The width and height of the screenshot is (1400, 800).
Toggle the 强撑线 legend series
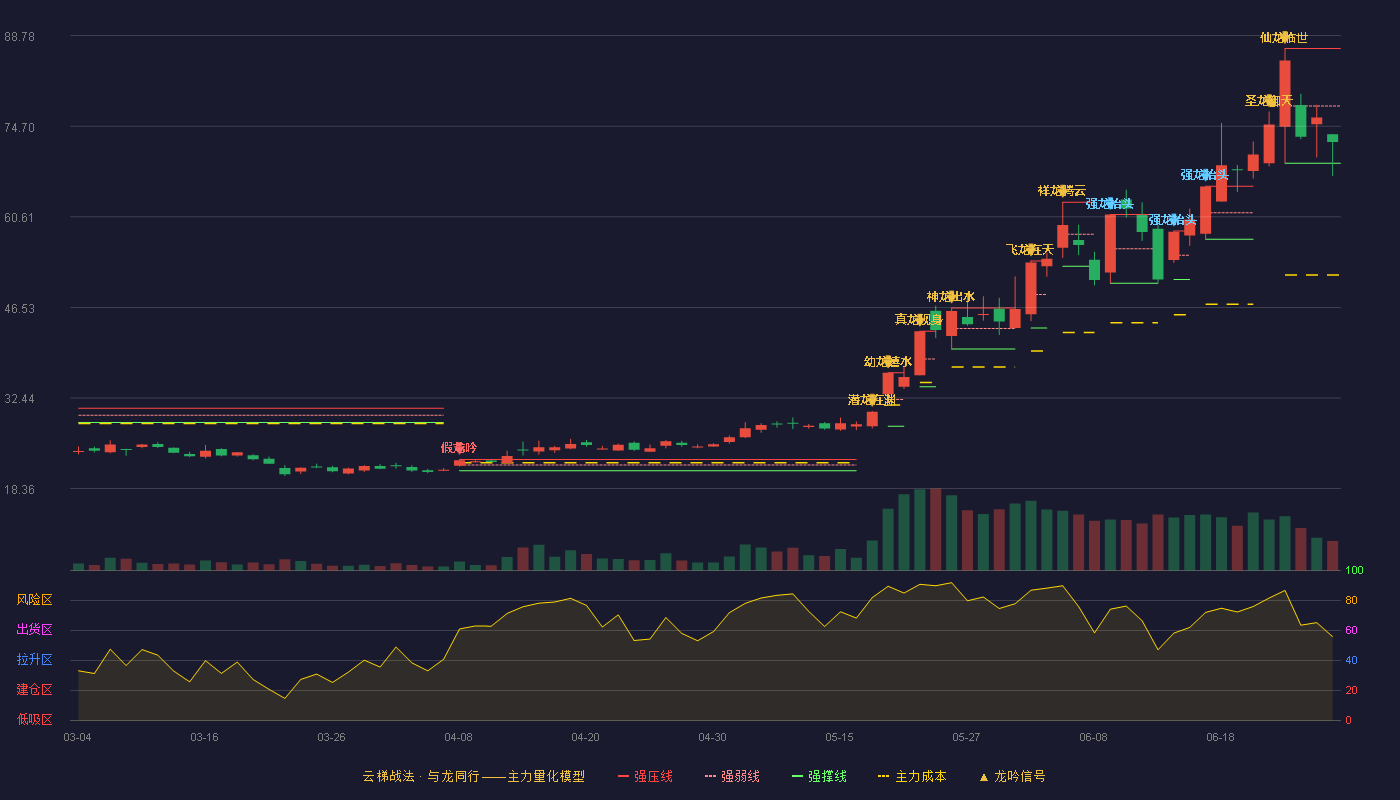819,776
